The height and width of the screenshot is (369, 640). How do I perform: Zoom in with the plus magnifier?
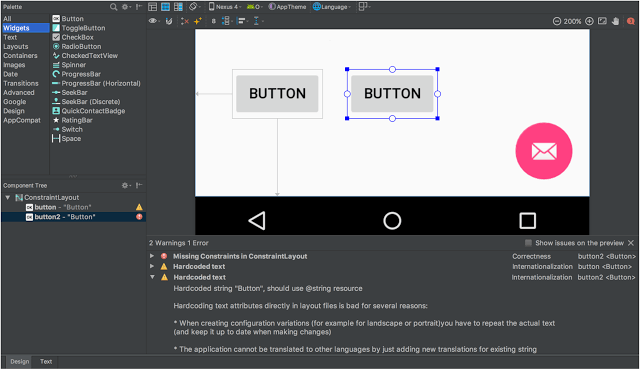click(589, 21)
